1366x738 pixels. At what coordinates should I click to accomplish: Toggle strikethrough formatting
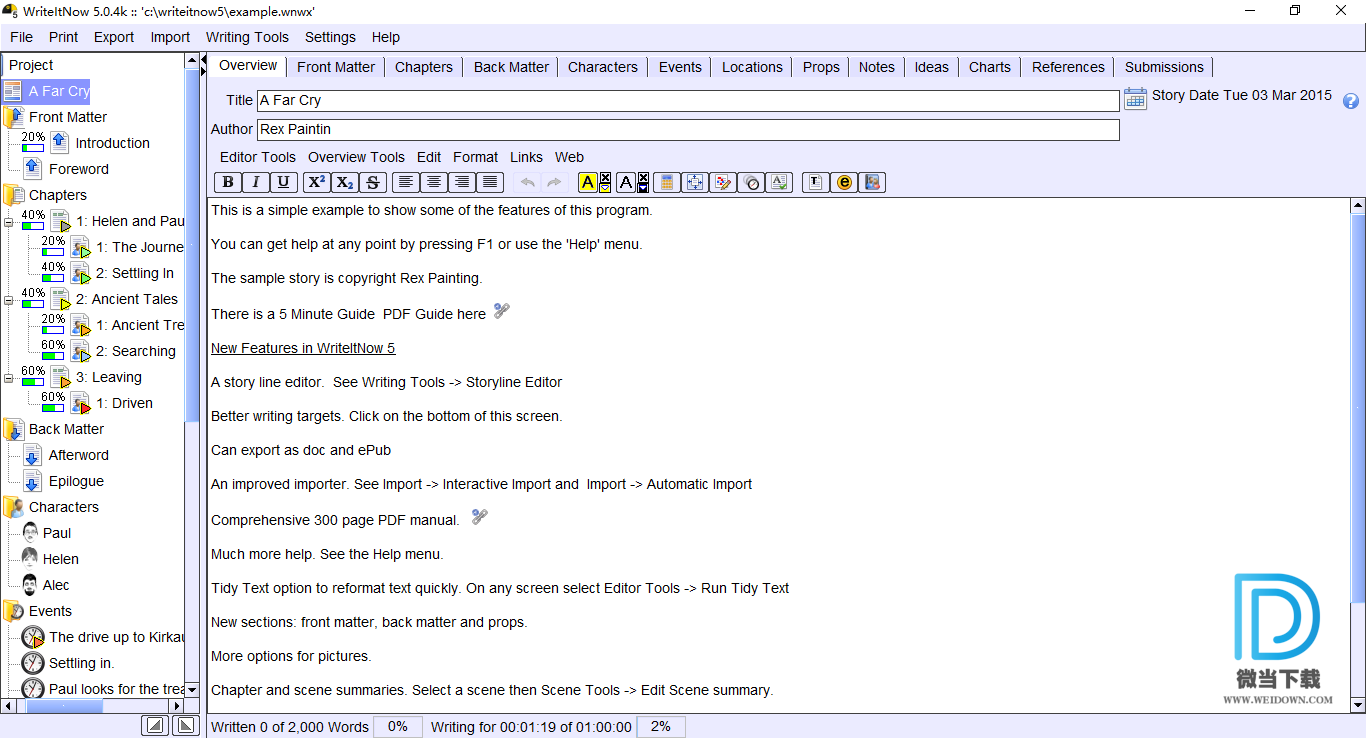pyautogui.click(x=373, y=182)
